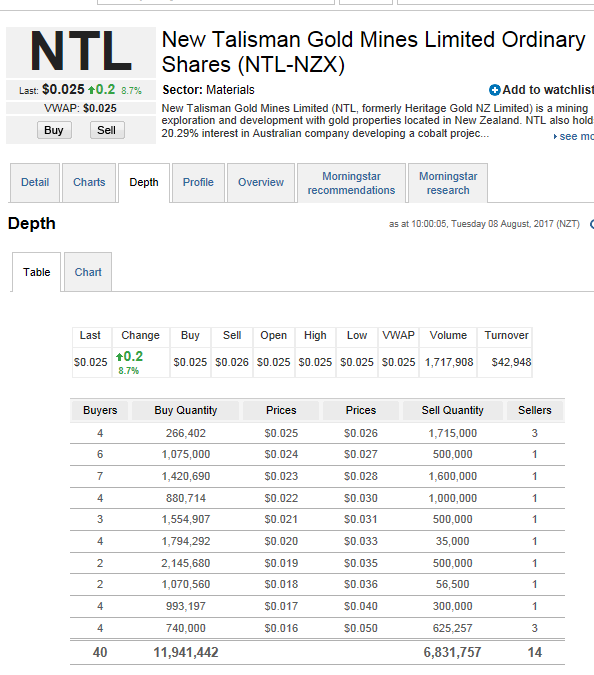Image resolution: width=594 pixels, height=675 pixels.
Task: Click the buy price $0.023
Action: point(281,477)
